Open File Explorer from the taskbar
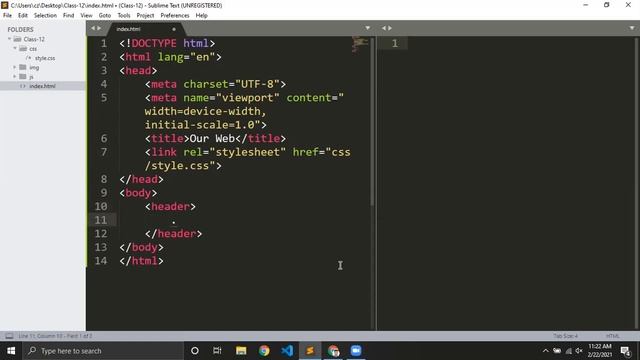Viewport: 640px width, 360px height. coord(241,351)
